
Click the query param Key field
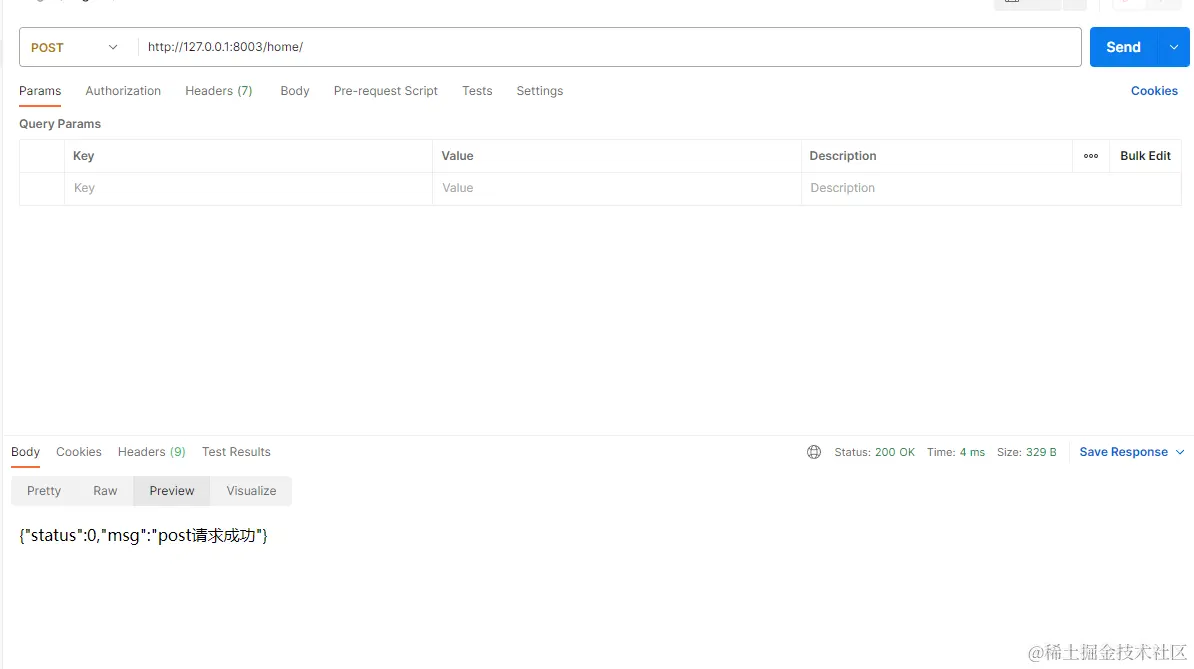[248, 188]
